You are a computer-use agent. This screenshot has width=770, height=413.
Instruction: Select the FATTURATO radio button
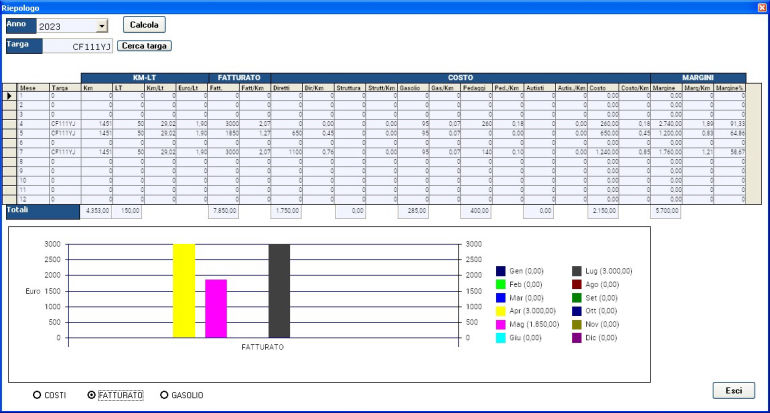(91, 395)
